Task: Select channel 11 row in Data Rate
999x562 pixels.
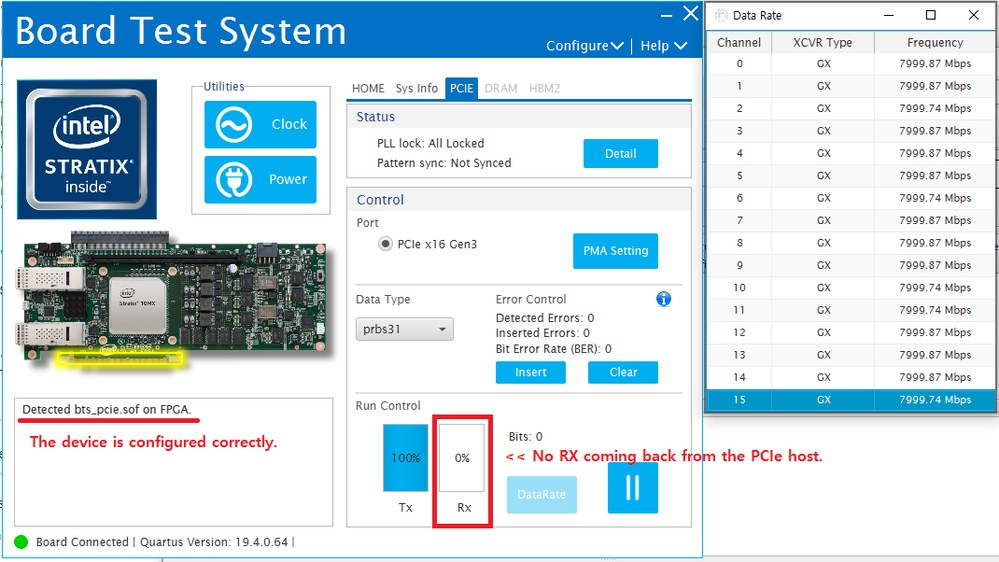Action: [x=851, y=310]
